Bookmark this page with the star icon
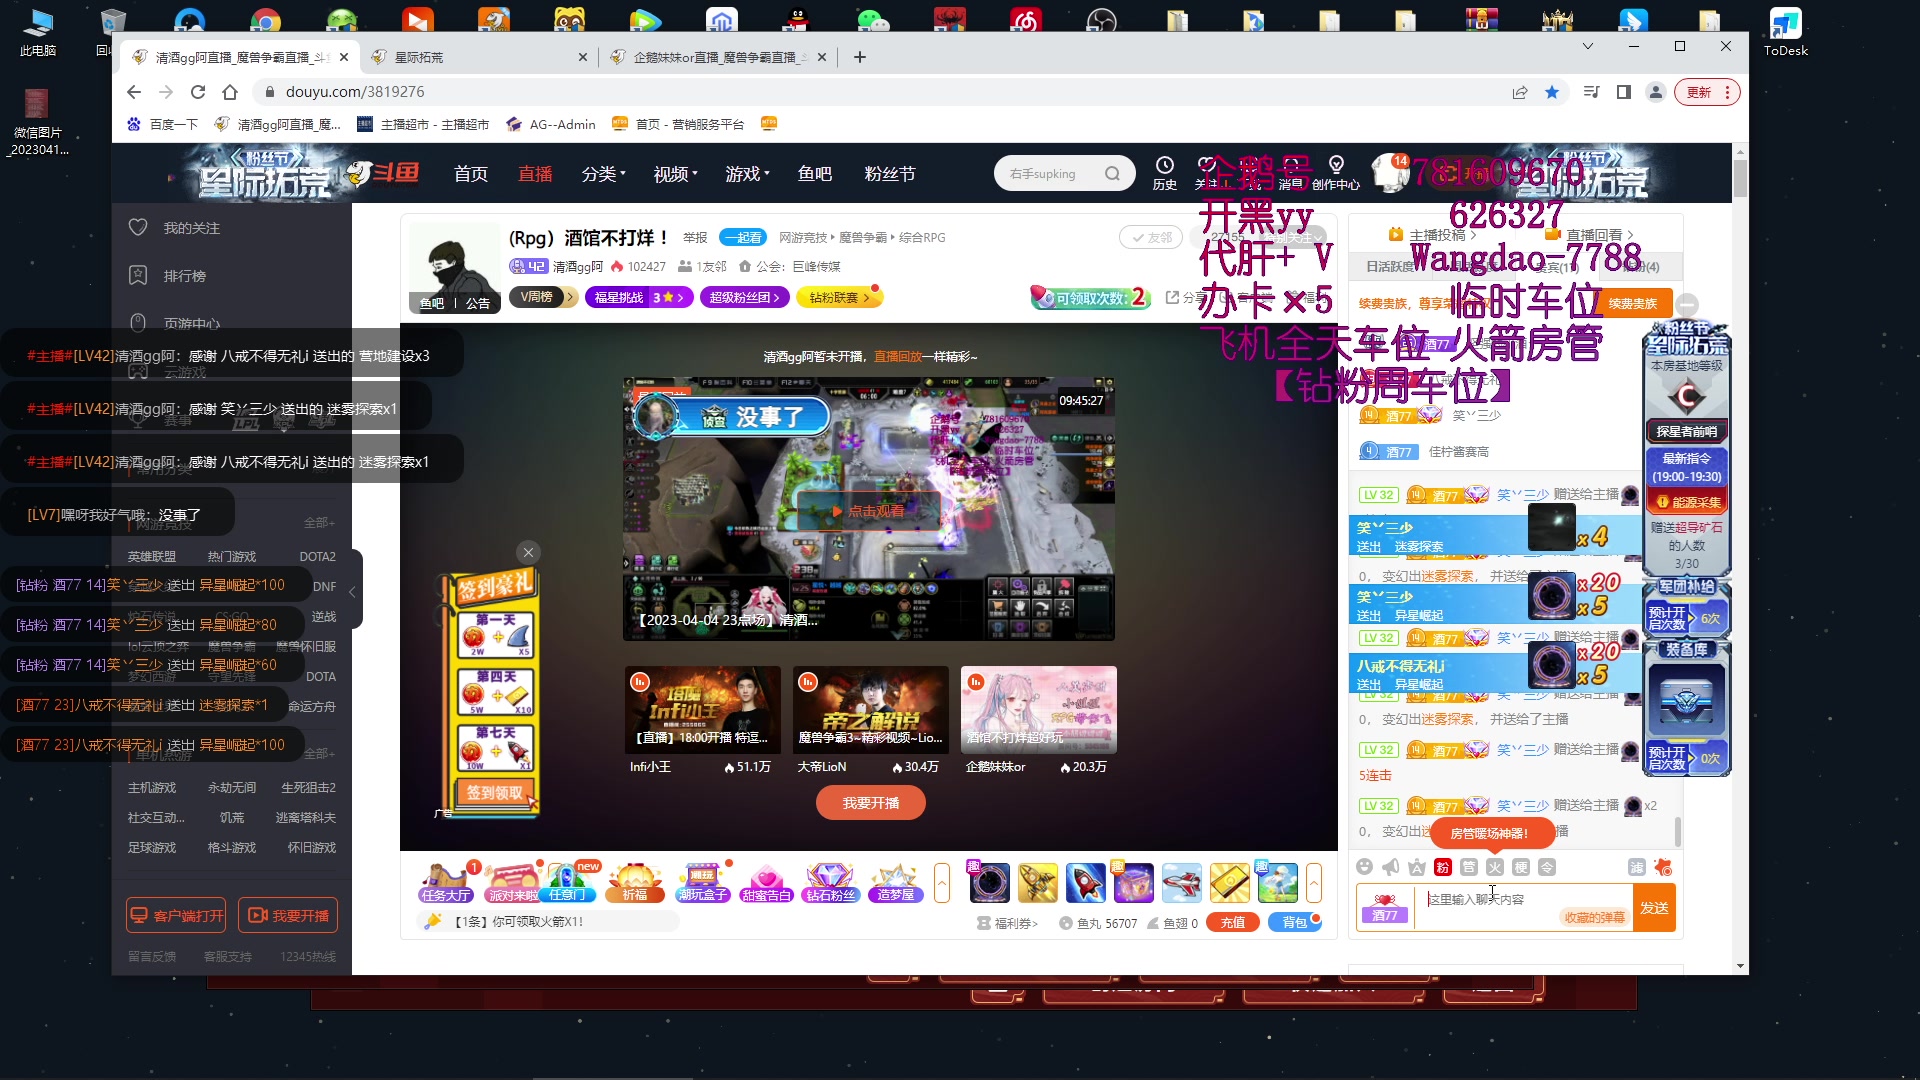Screen dimensions: 1920x1080 (1552, 92)
